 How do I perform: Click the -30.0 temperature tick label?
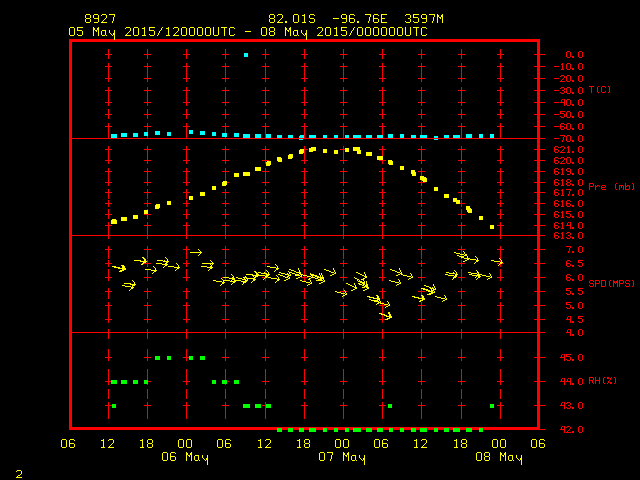point(569,91)
